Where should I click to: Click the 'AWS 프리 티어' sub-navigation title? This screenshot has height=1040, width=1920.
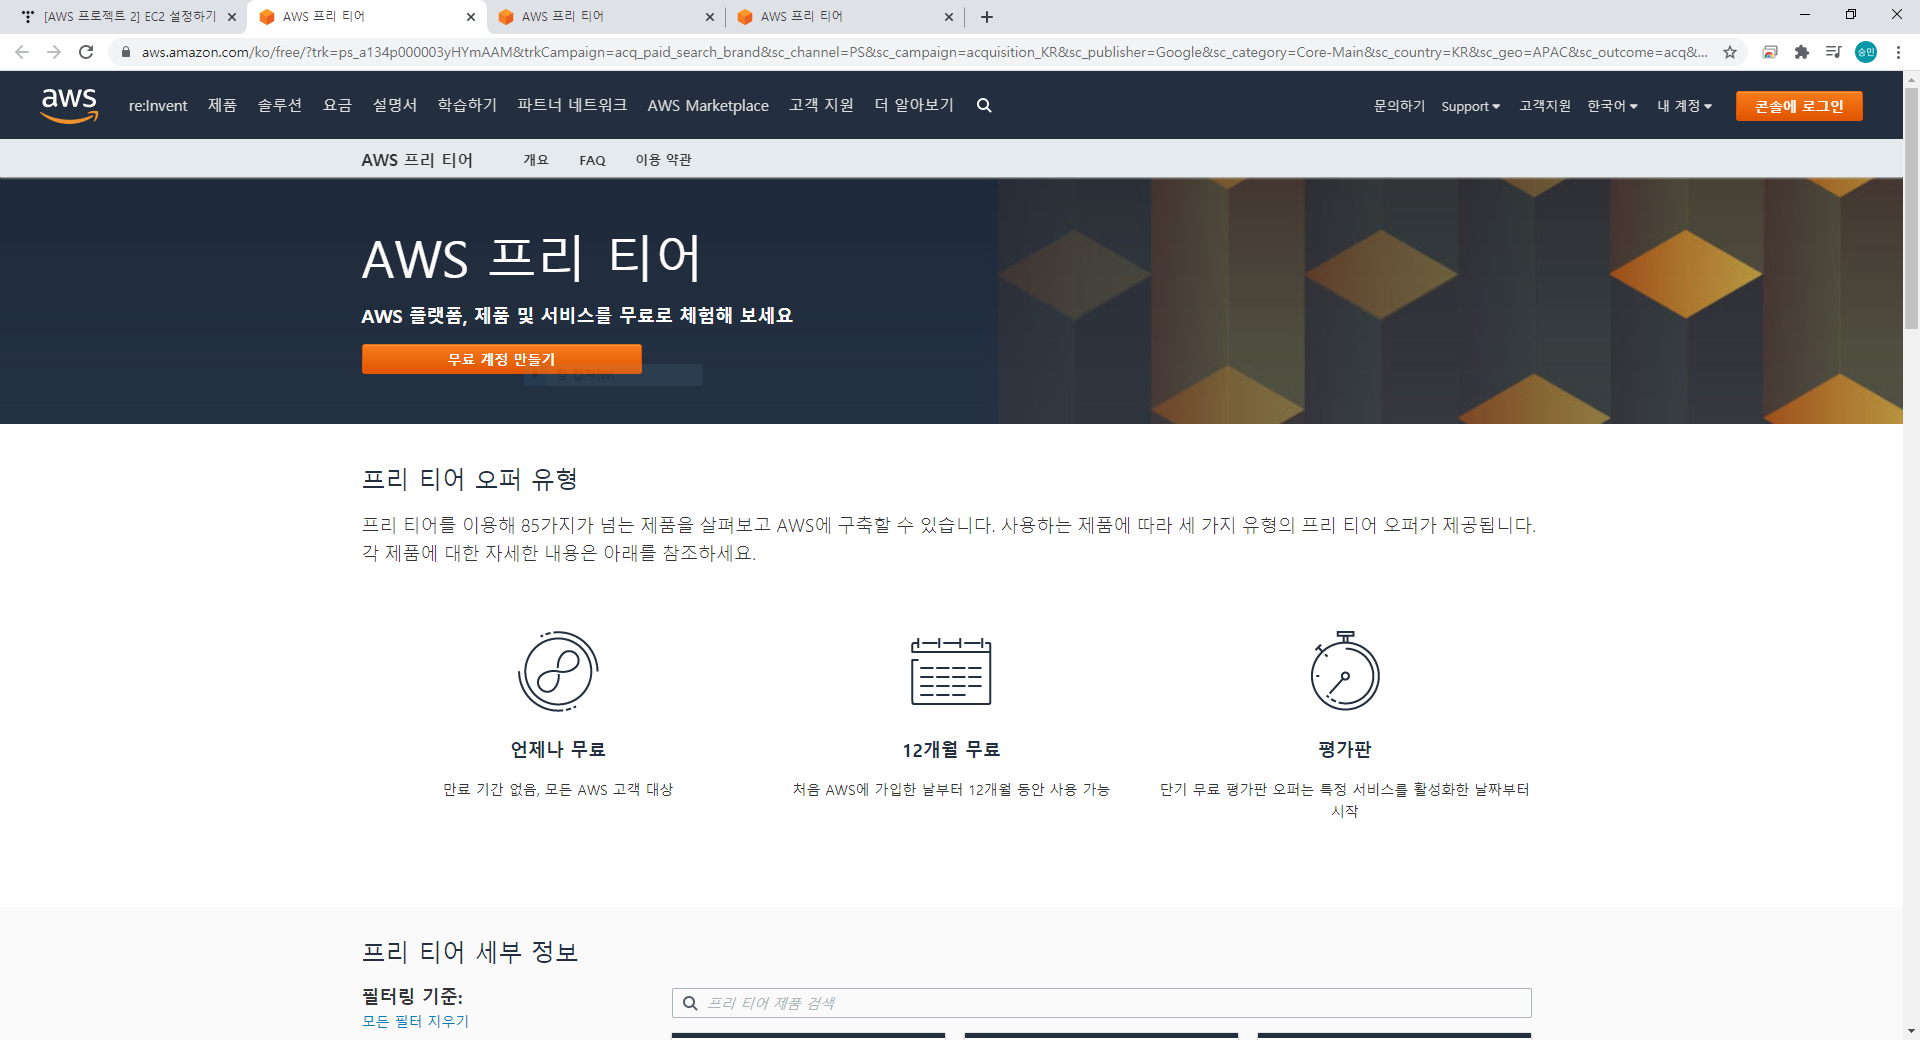pos(417,160)
